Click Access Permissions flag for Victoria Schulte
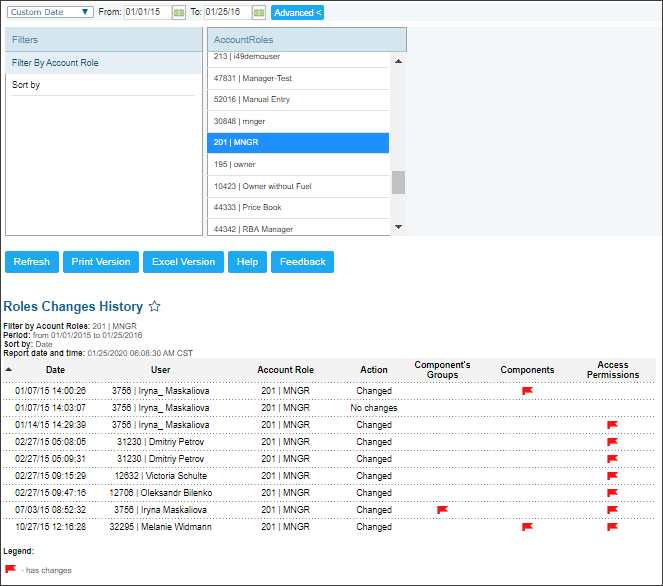Screen dimensions: 663x586 click(x=612, y=476)
